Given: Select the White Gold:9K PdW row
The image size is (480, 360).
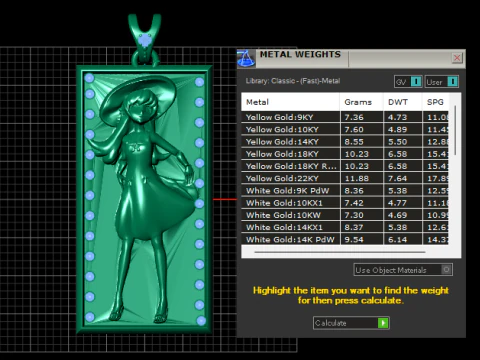Looking at the screenshot, I should click(x=345, y=191).
